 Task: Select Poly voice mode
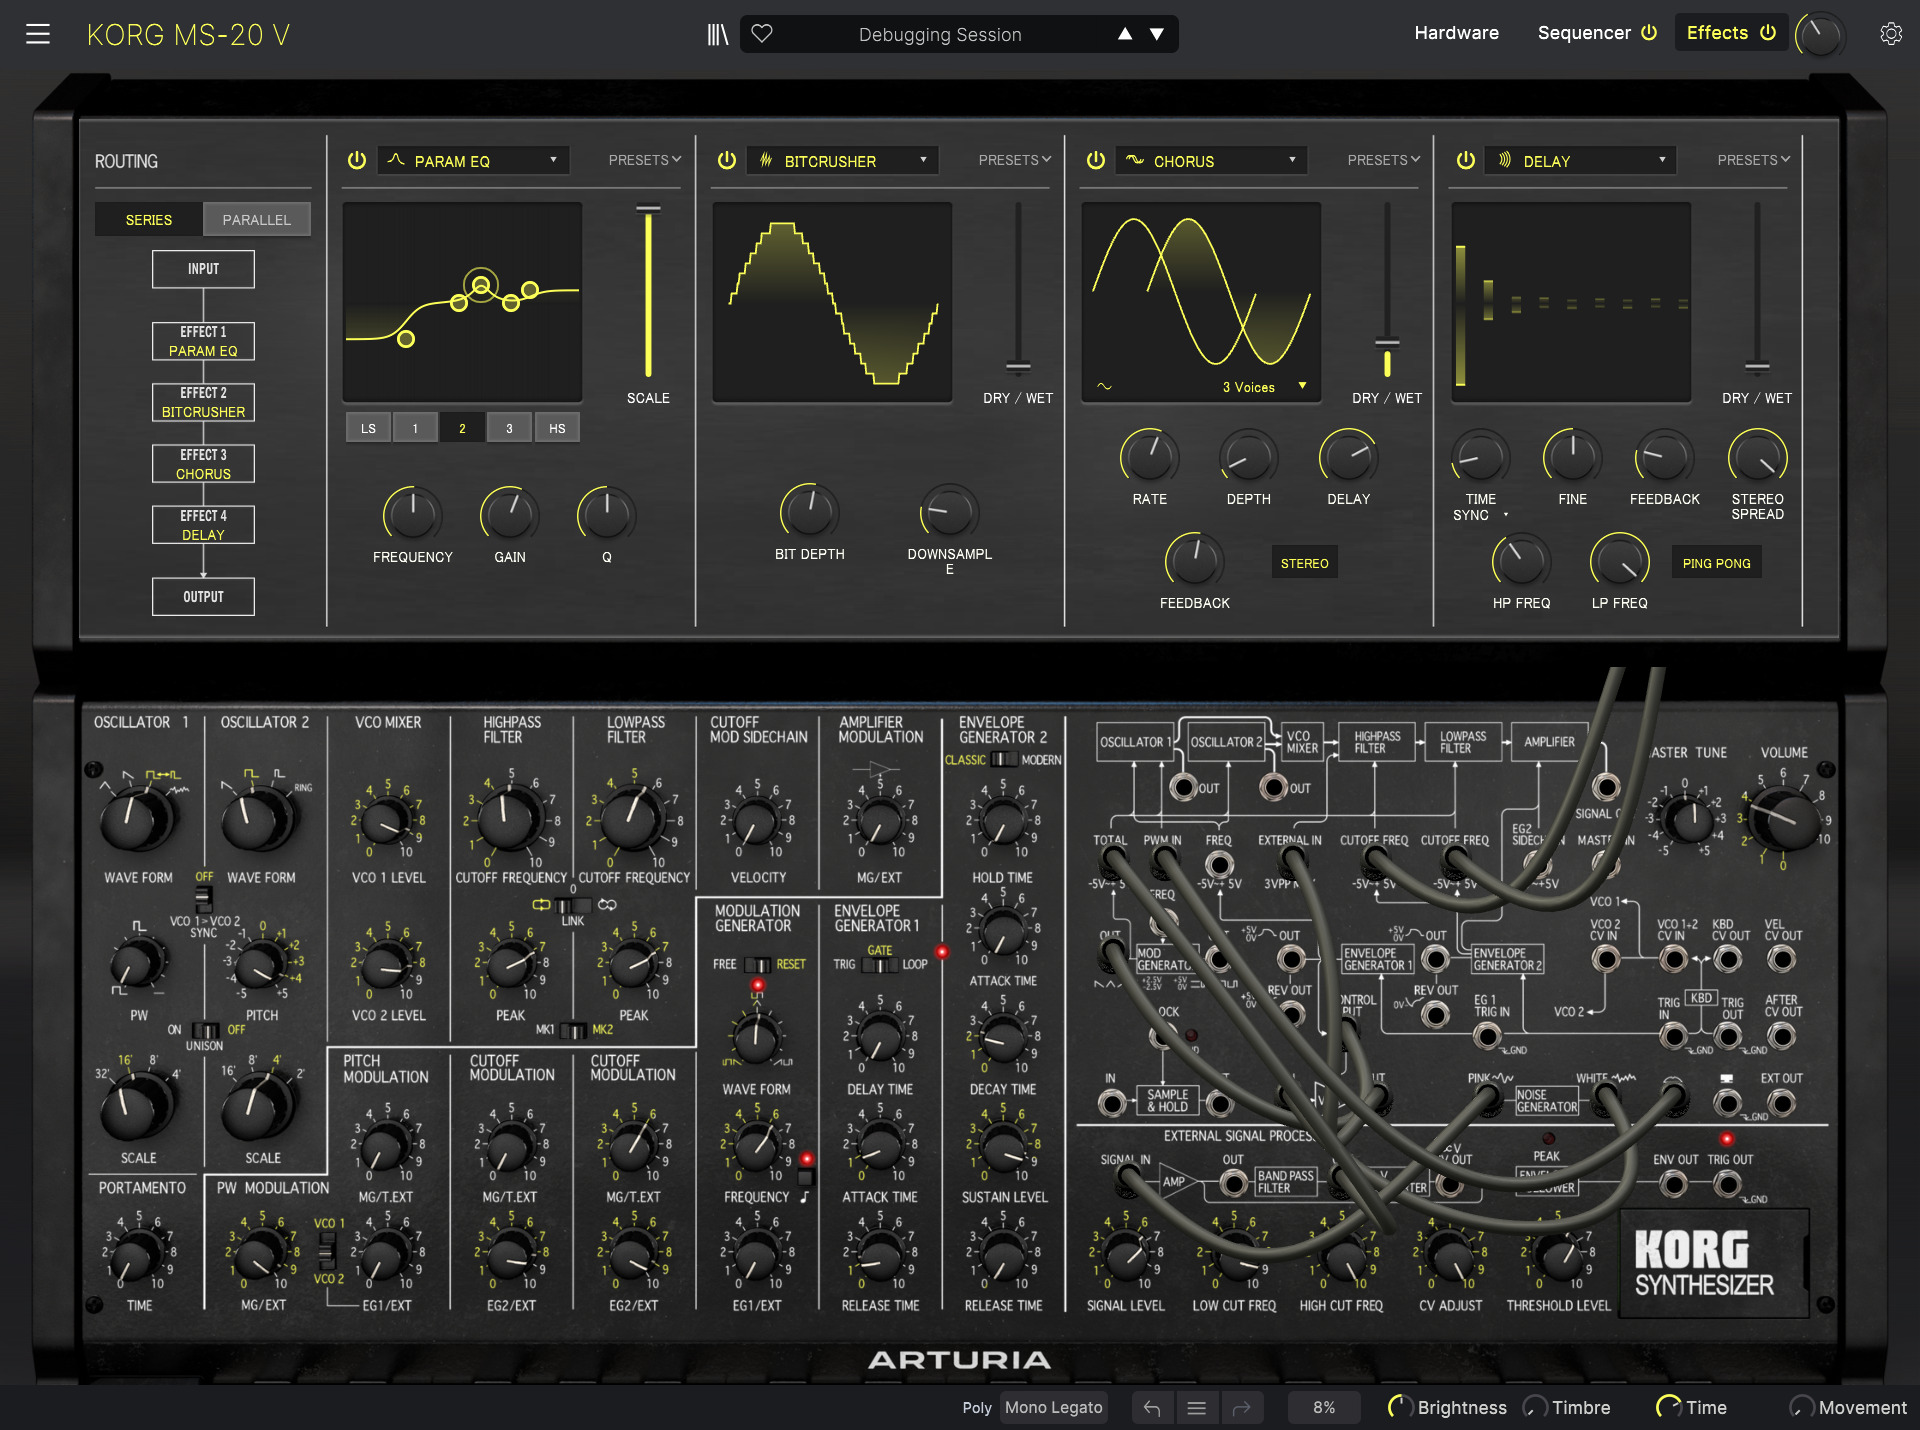[977, 1408]
